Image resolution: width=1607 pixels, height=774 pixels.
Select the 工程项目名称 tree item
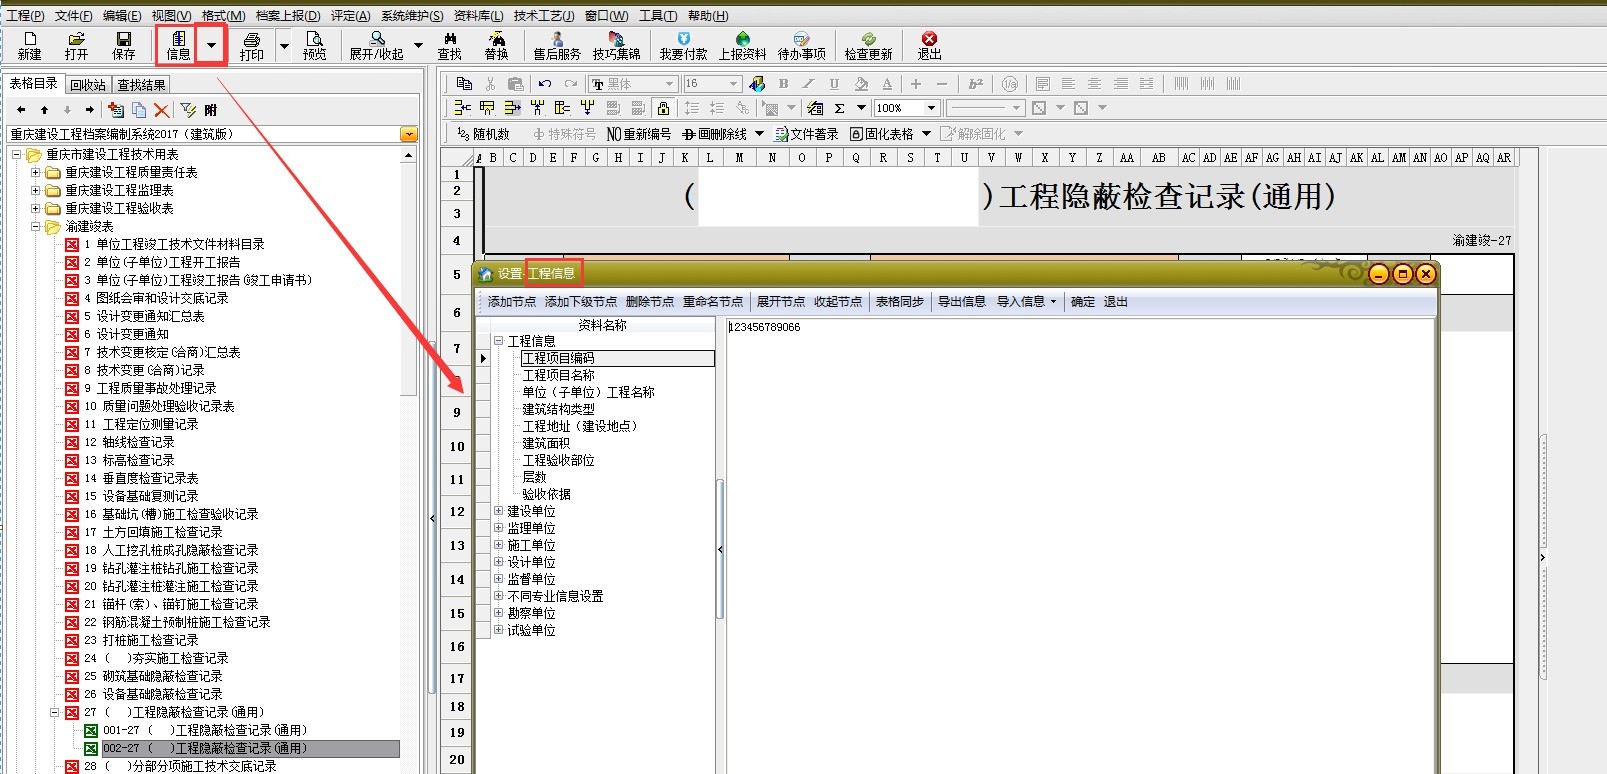click(558, 375)
